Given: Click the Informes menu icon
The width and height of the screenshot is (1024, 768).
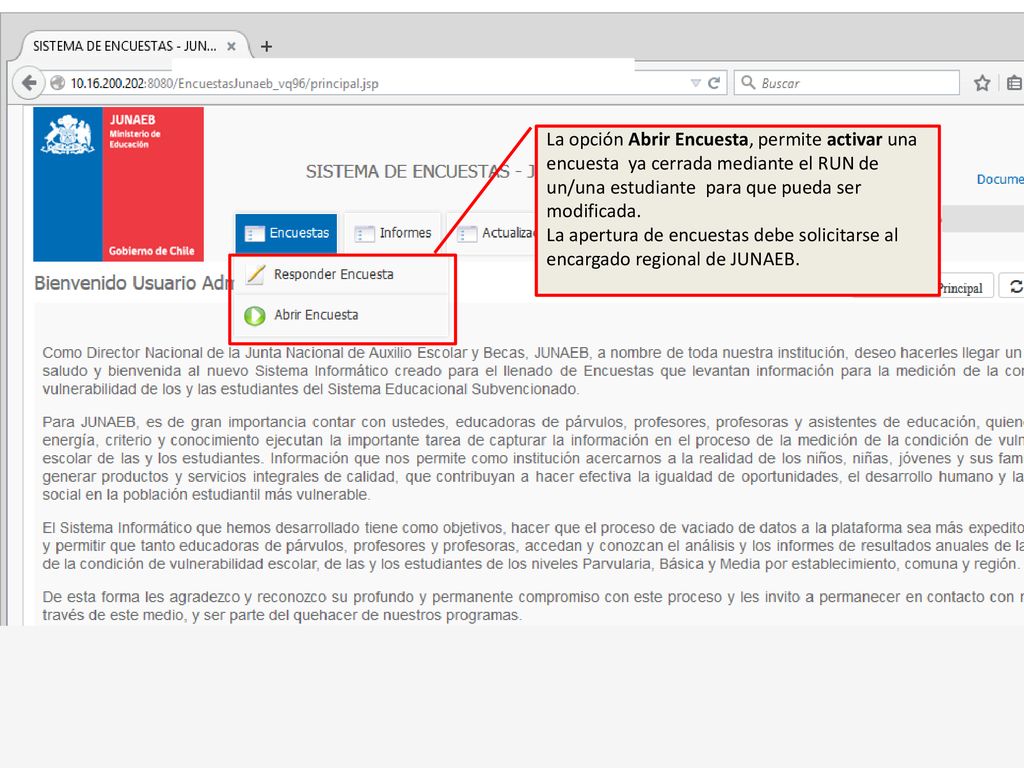Looking at the screenshot, I should [x=364, y=233].
